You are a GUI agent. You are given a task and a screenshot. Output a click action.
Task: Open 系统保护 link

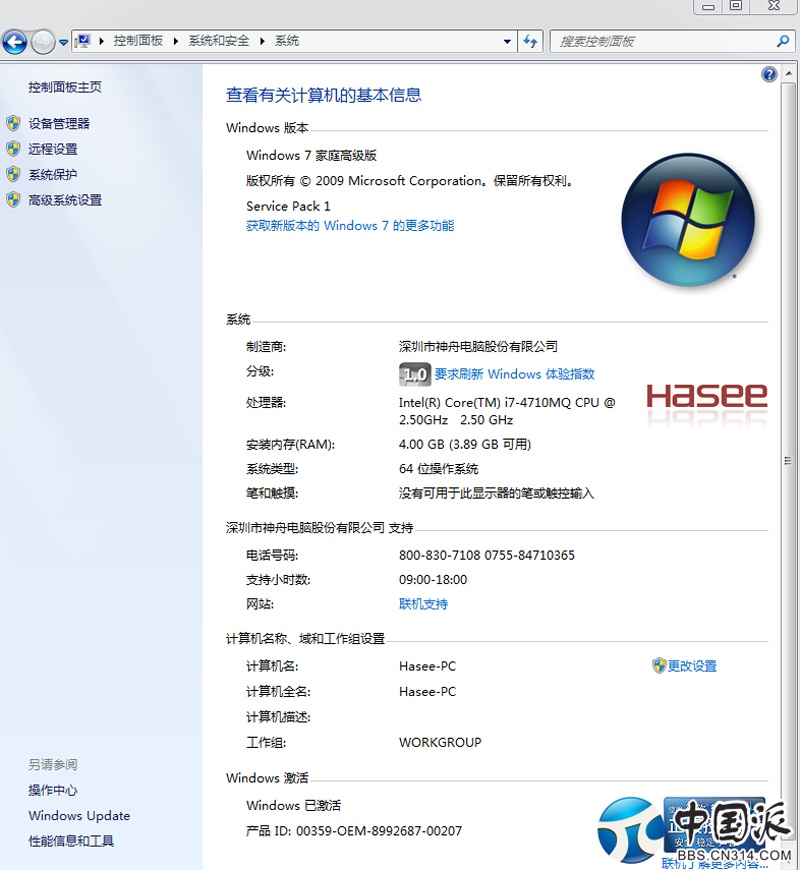click(53, 175)
